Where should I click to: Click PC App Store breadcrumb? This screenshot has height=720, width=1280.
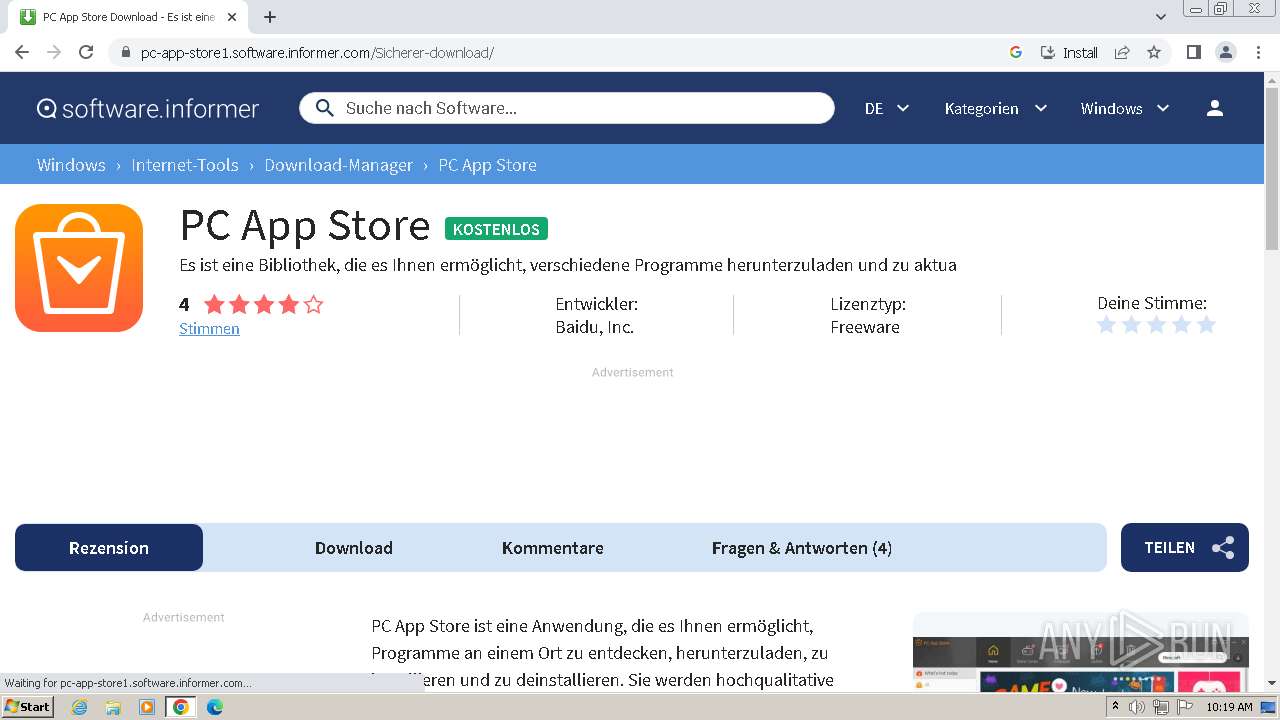(x=487, y=165)
